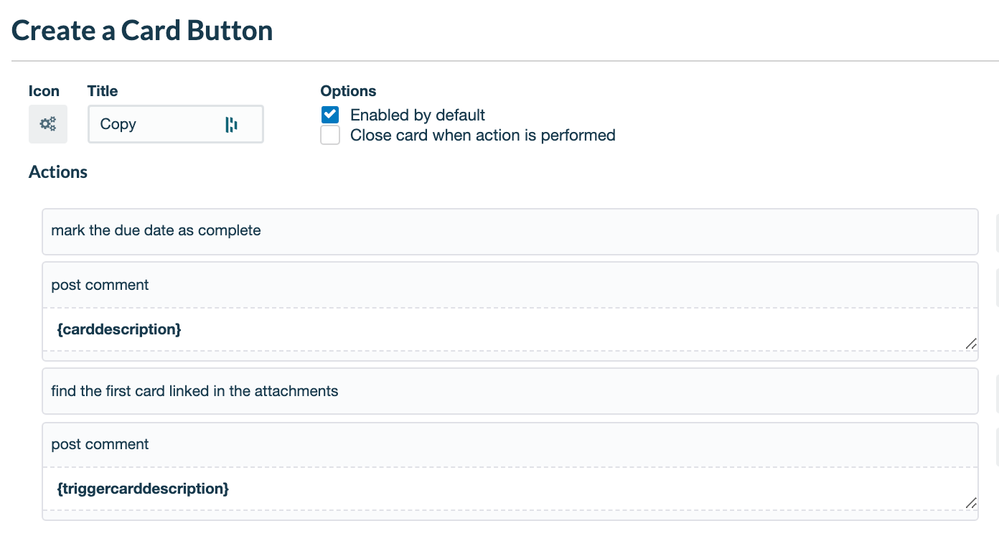Viewport: 999px width, 541px height.
Task: Click the Create a Card Button heading
Action: click(142, 31)
